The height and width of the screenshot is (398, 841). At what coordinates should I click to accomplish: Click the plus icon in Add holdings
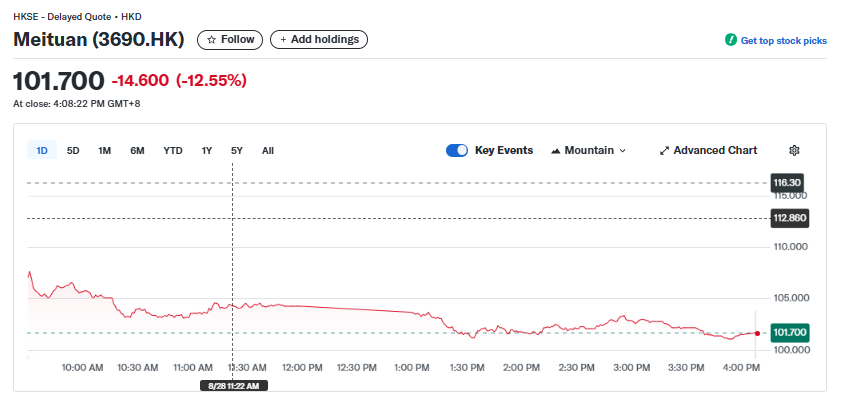pyautogui.click(x=283, y=40)
